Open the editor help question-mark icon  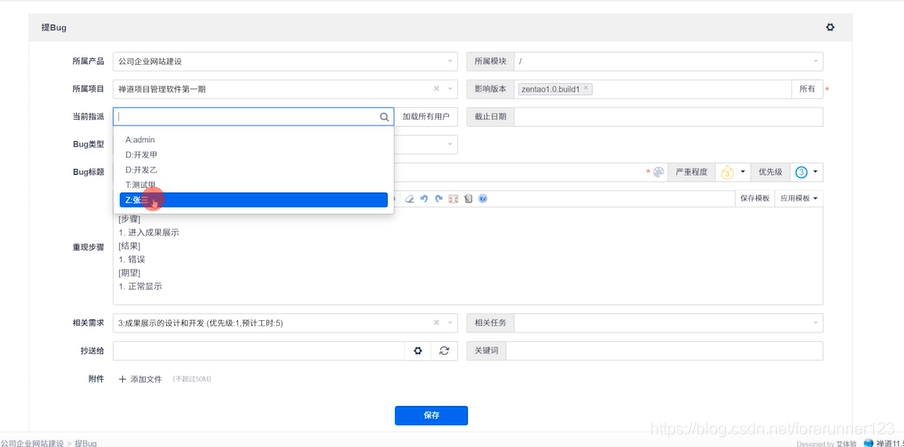pyautogui.click(x=483, y=198)
